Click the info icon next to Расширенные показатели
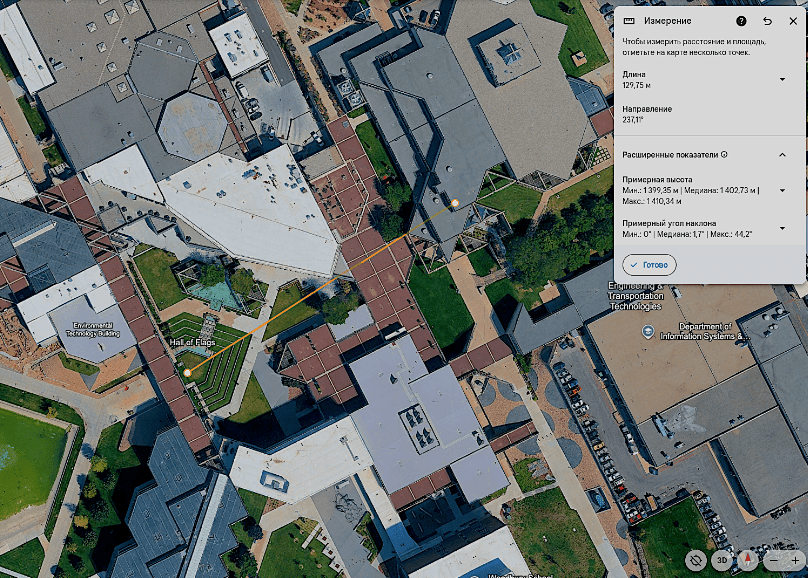The height and width of the screenshot is (578, 808). click(724, 155)
